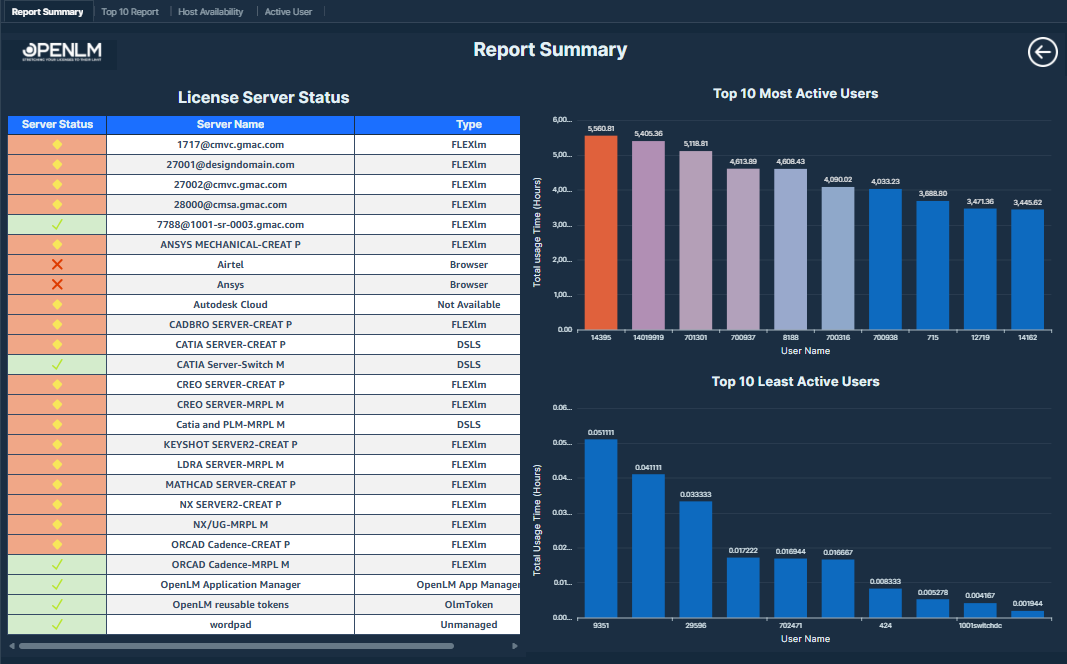Image resolution: width=1067 pixels, height=664 pixels.
Task: Sort by the Server Status column header
Action: (56, 124)
